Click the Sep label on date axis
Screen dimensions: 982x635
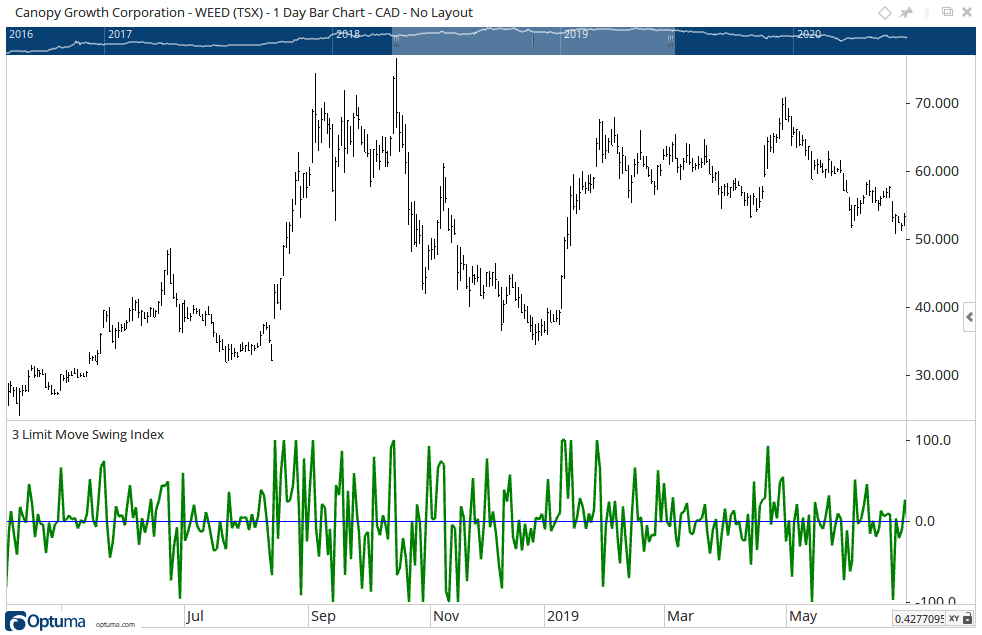click(x=323, y=616)
